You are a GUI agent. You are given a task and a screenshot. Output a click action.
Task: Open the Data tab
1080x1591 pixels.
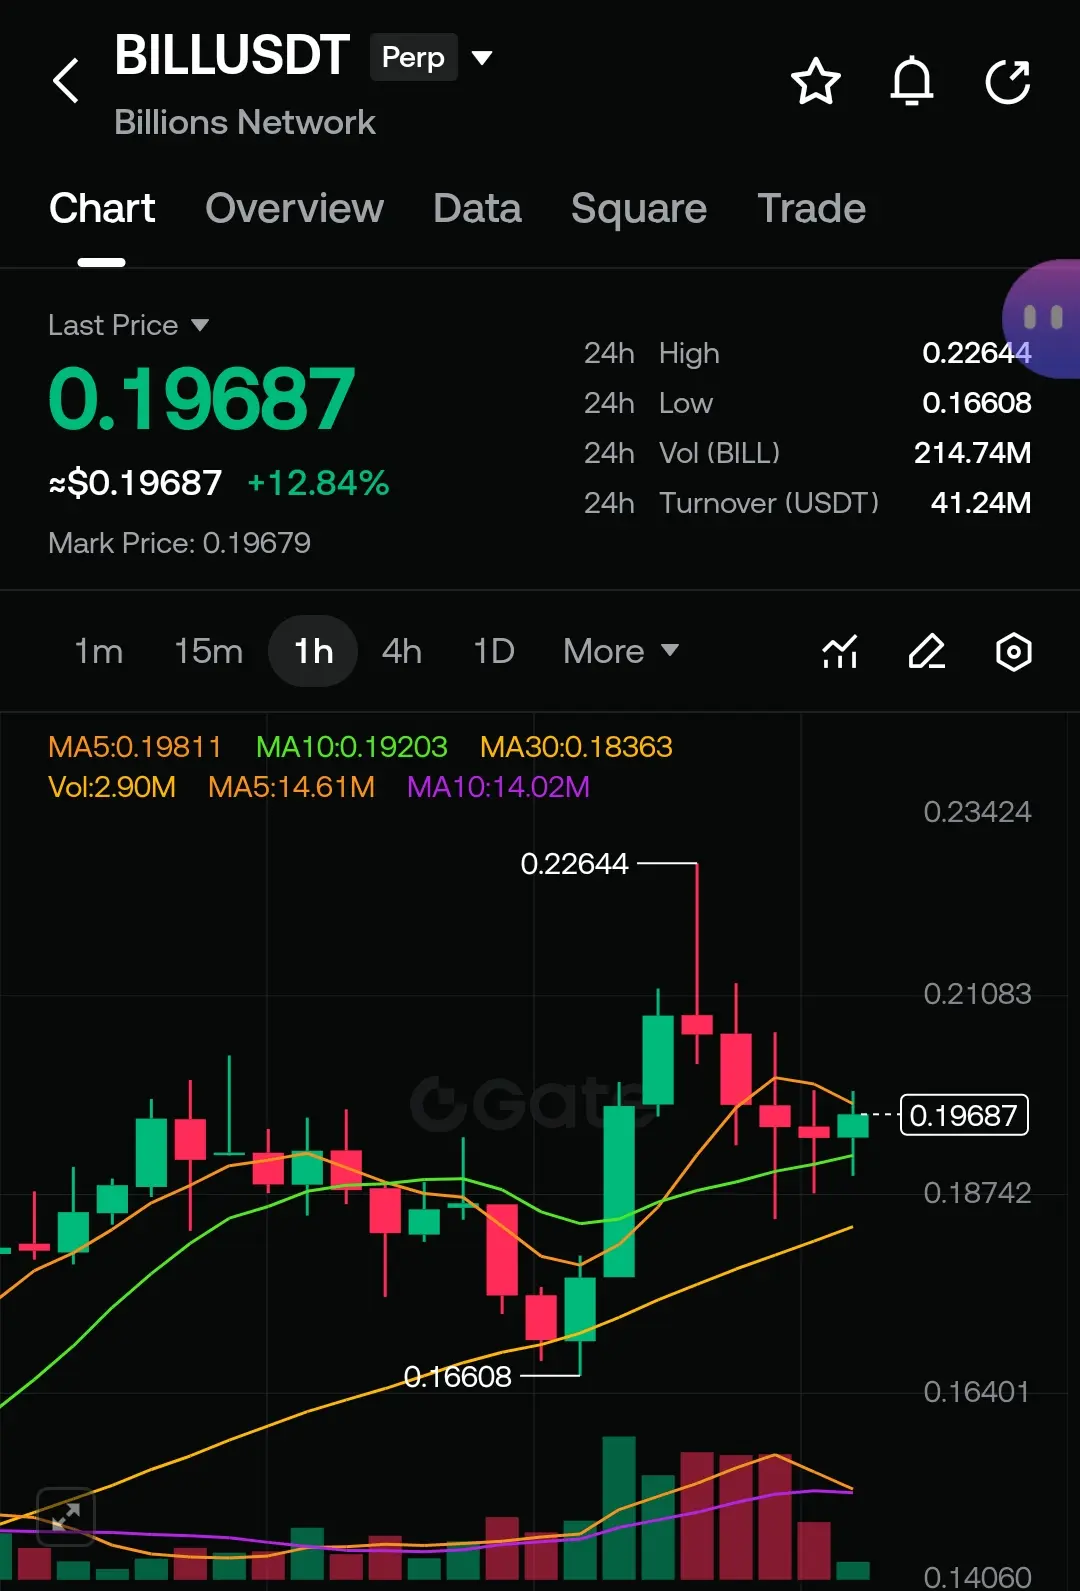tap(477, 209)
